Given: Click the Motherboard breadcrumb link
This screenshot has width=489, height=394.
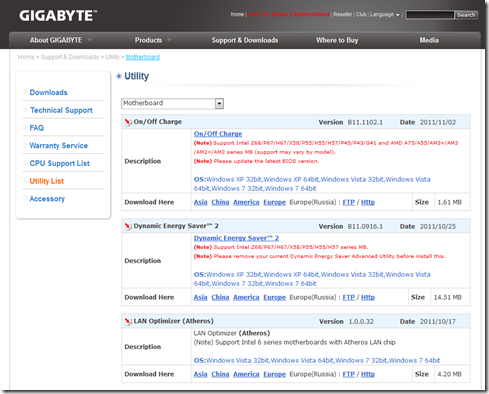Looking at the screenshot, I should [143, 57].
